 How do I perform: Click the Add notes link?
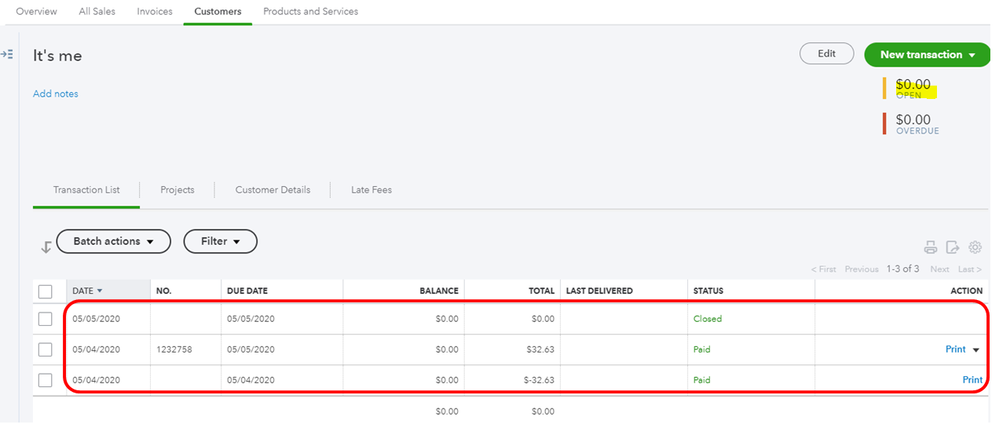click(x=55, y=94)
